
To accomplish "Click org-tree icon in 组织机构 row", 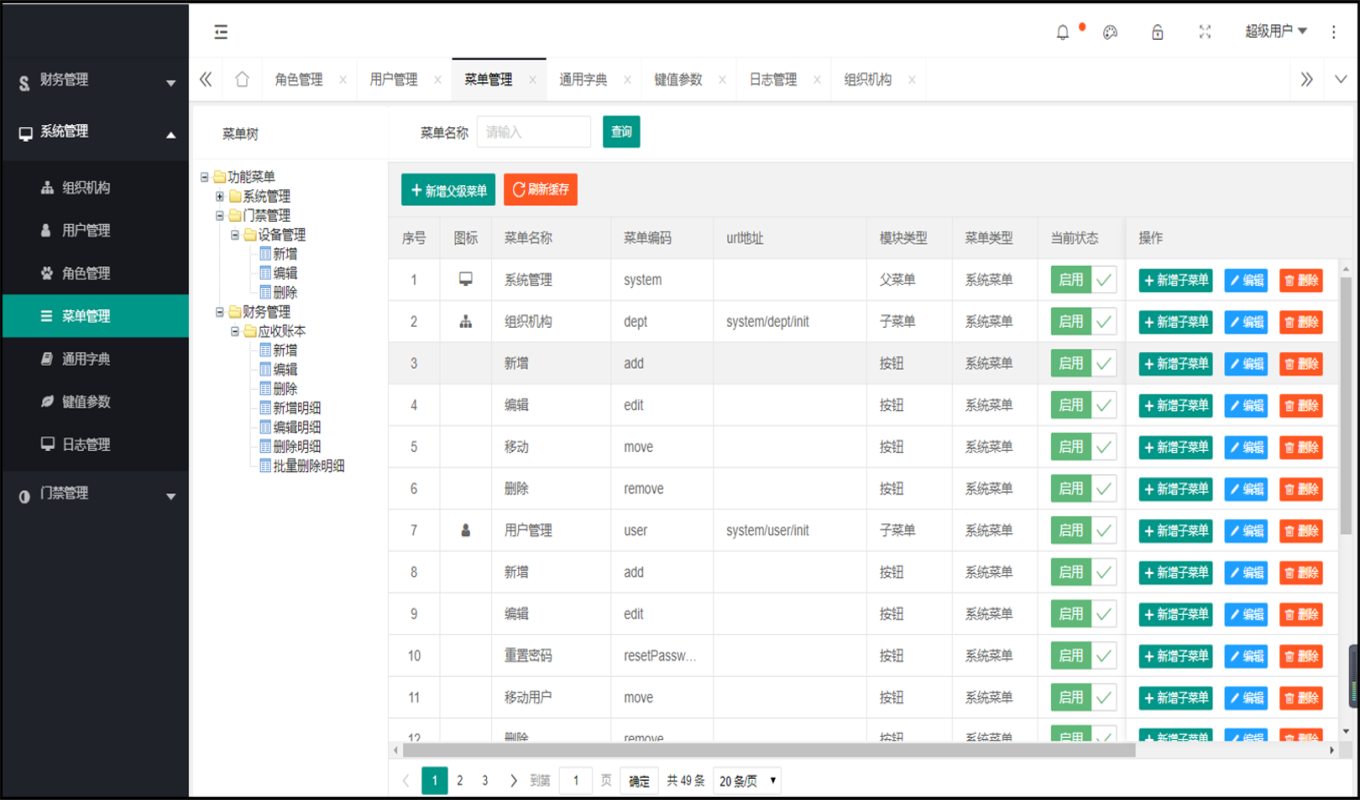I will pos(466,321).
